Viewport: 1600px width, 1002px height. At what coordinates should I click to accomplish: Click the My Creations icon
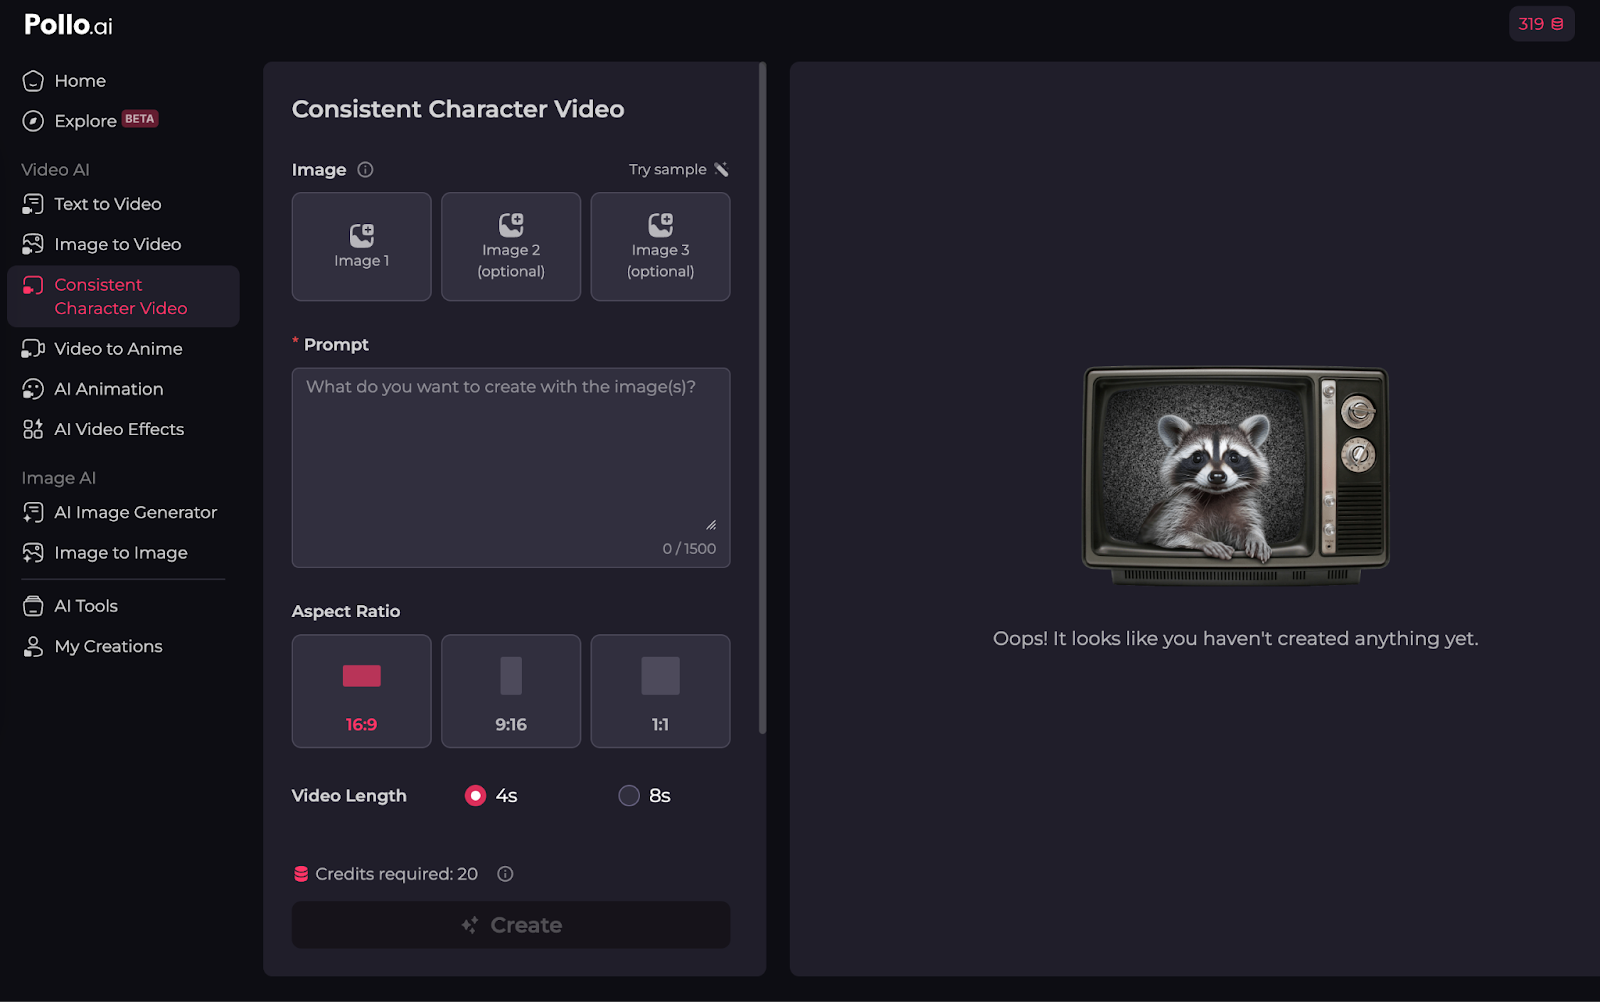(33, 646)
